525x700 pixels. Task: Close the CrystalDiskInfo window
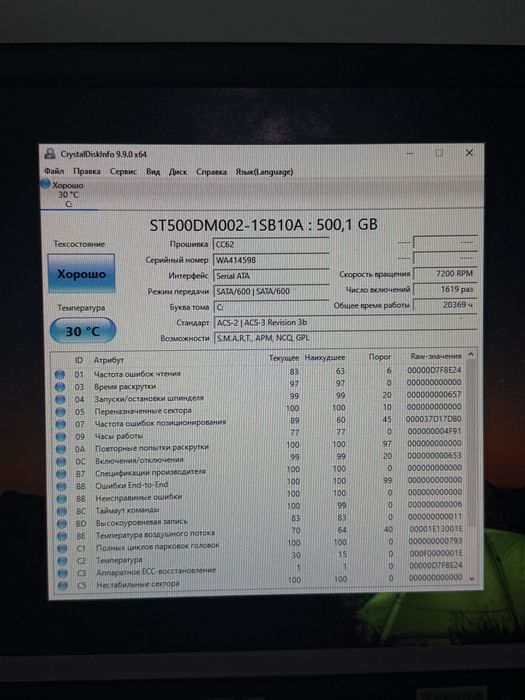[469, 153]
